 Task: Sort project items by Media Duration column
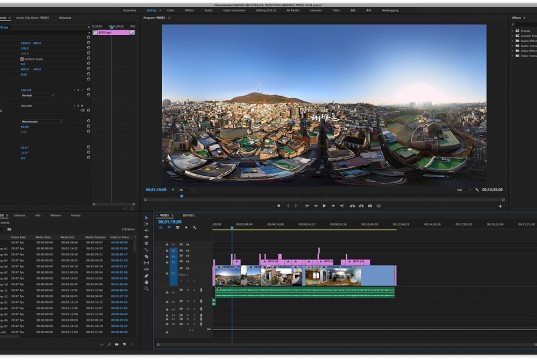point(96,237)
